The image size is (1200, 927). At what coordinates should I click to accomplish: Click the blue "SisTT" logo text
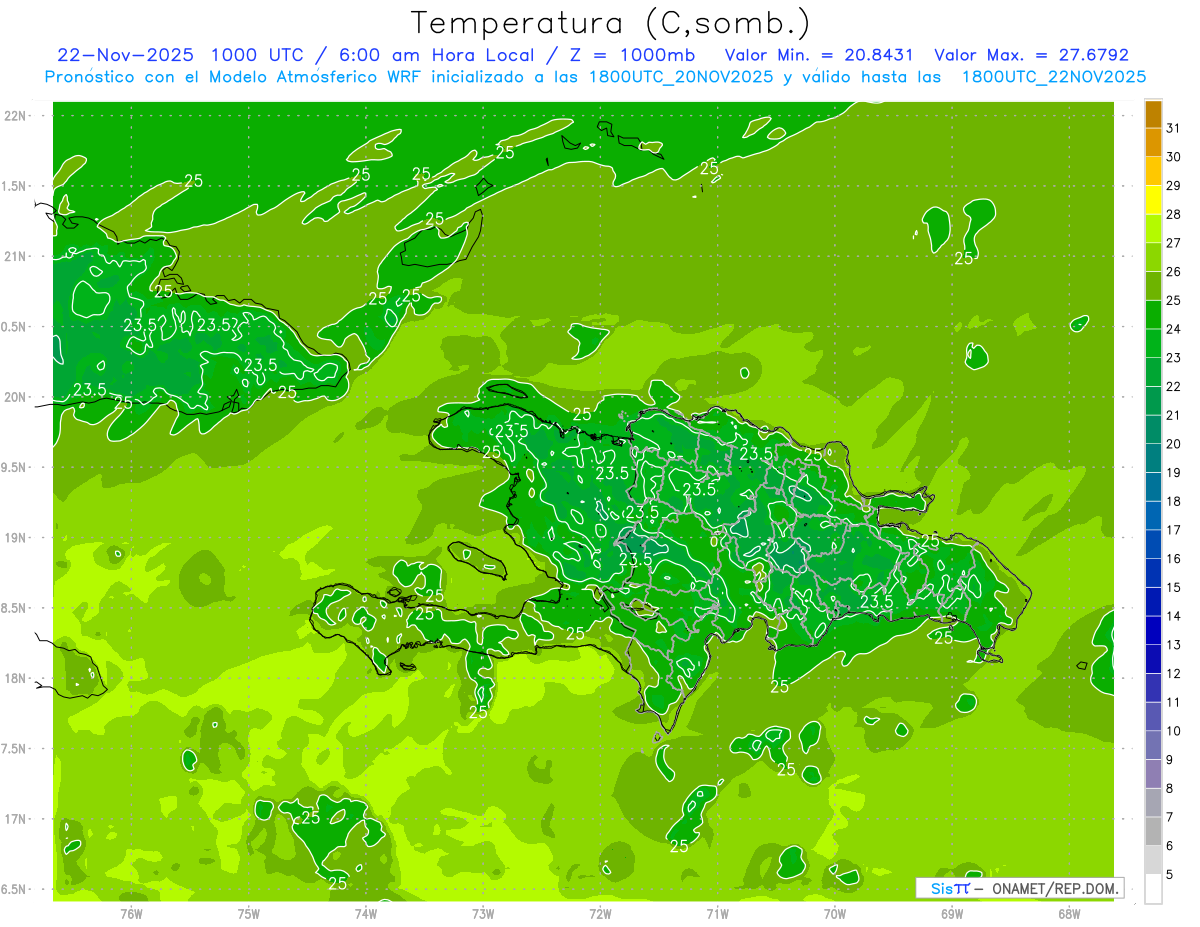coord(950,888)
